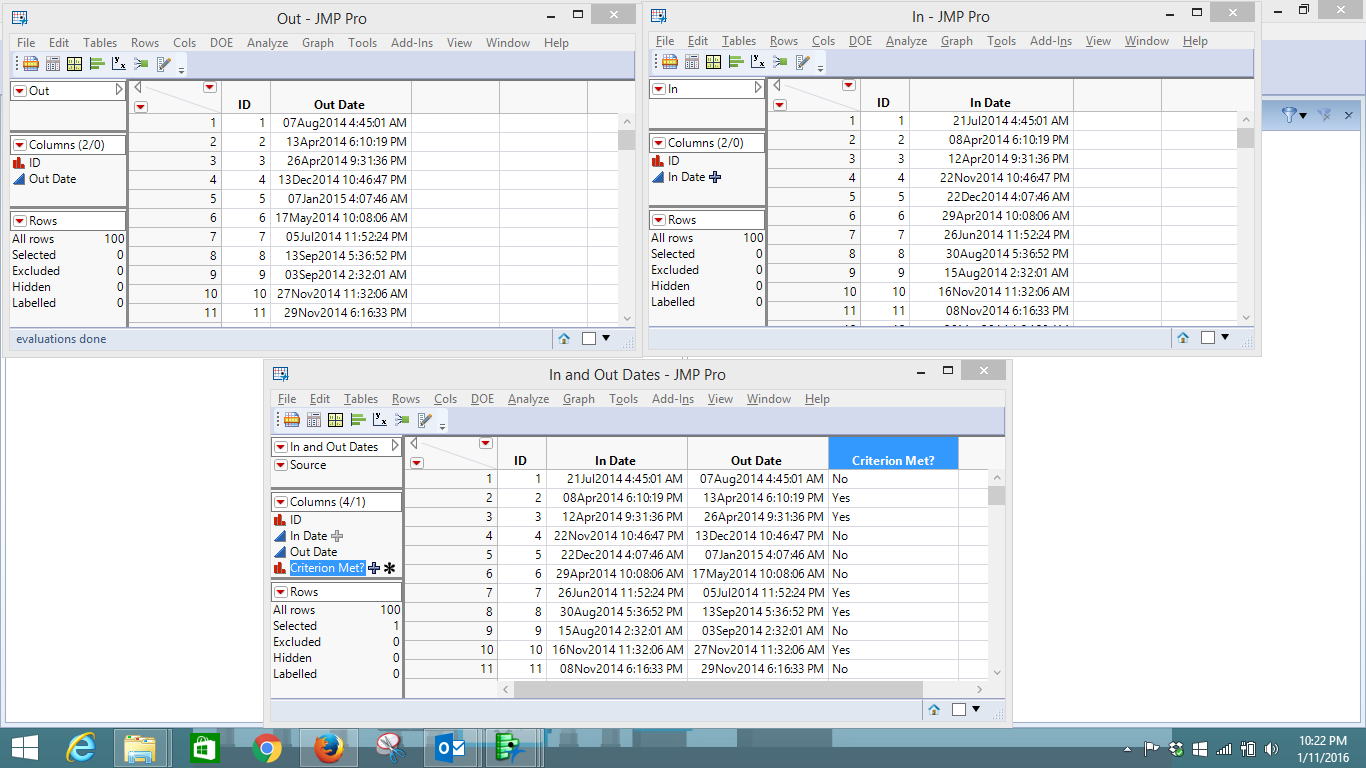The width and height of the screenshot is (1366, 768).
Task: Click the Distribution icon in In window toolbar
Action: [735, 62]
